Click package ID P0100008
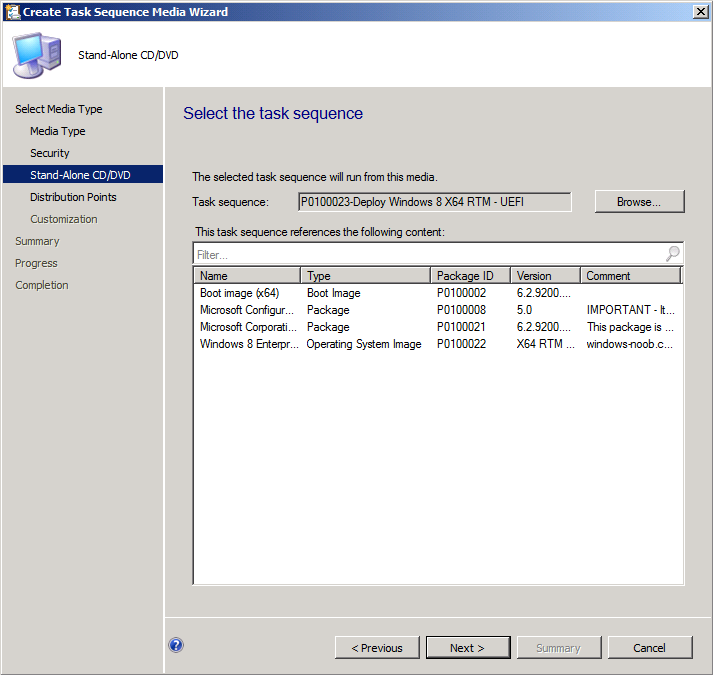The height and width of the screenshot is (675, 713). [461, 310]
